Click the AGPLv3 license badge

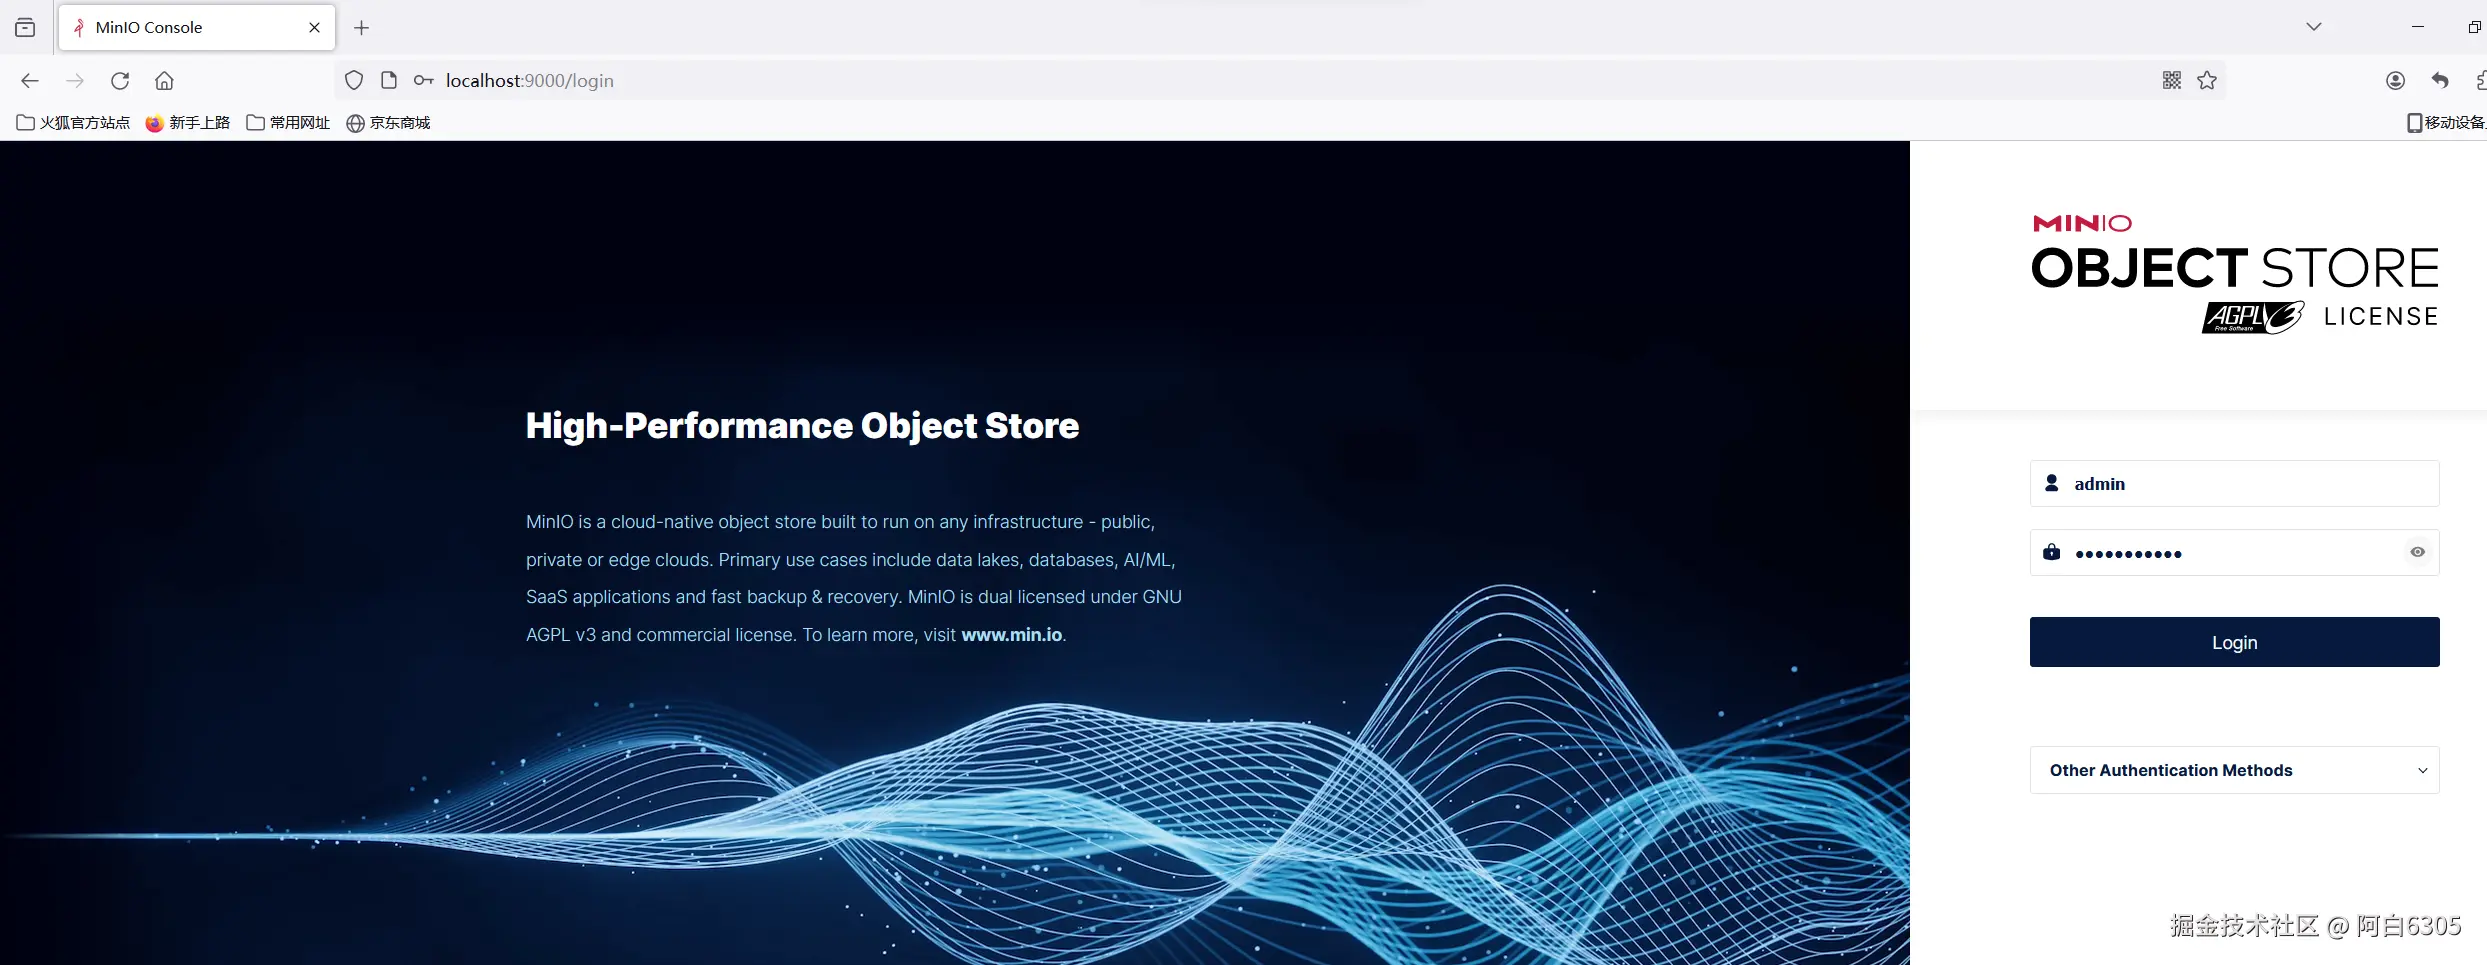pyautogui.click(x=2253, y=317)
